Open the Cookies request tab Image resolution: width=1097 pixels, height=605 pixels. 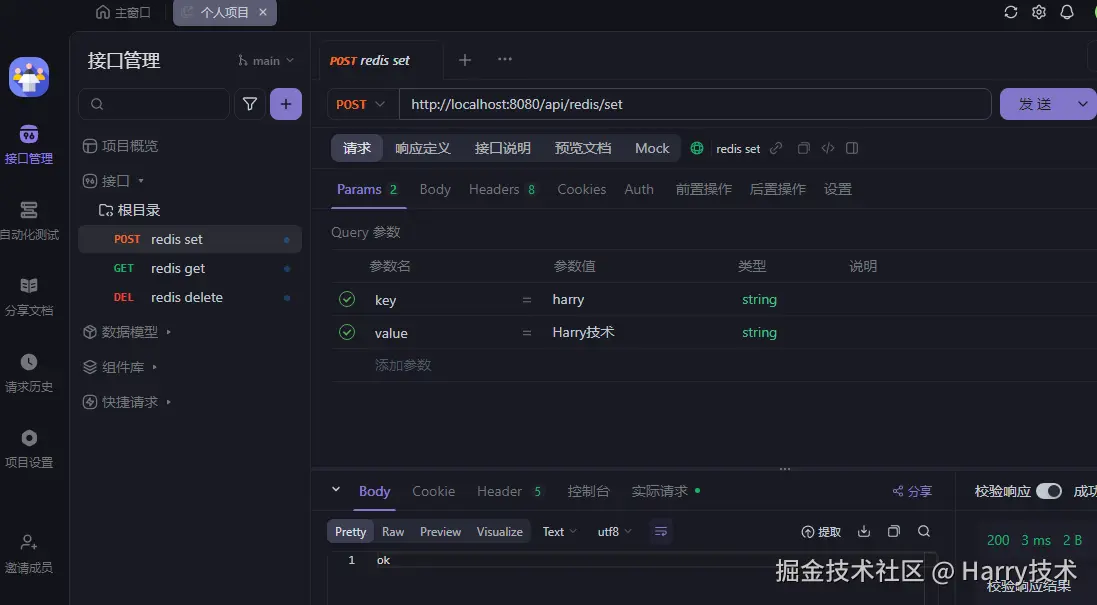point(581,190)
